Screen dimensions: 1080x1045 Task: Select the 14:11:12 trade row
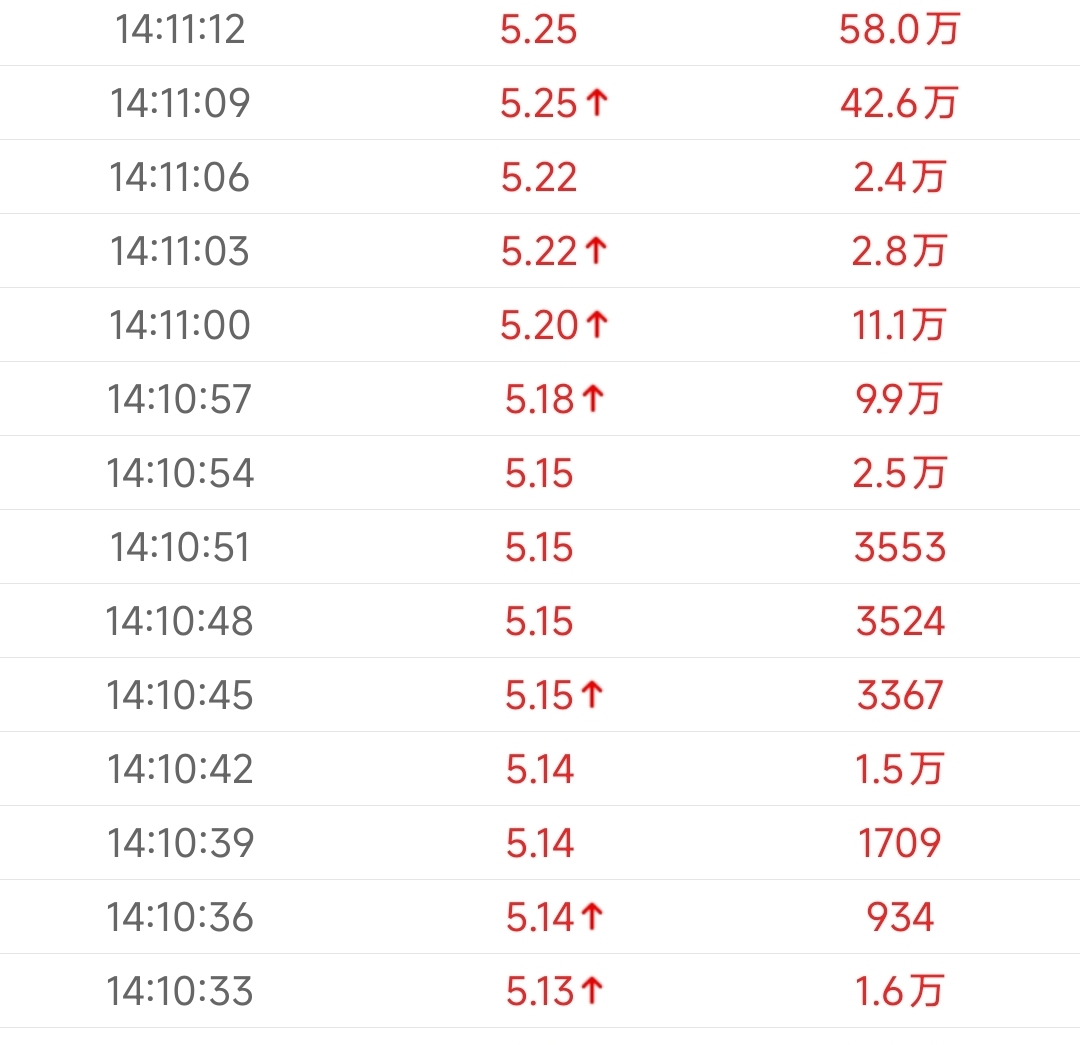pos(540,30)
